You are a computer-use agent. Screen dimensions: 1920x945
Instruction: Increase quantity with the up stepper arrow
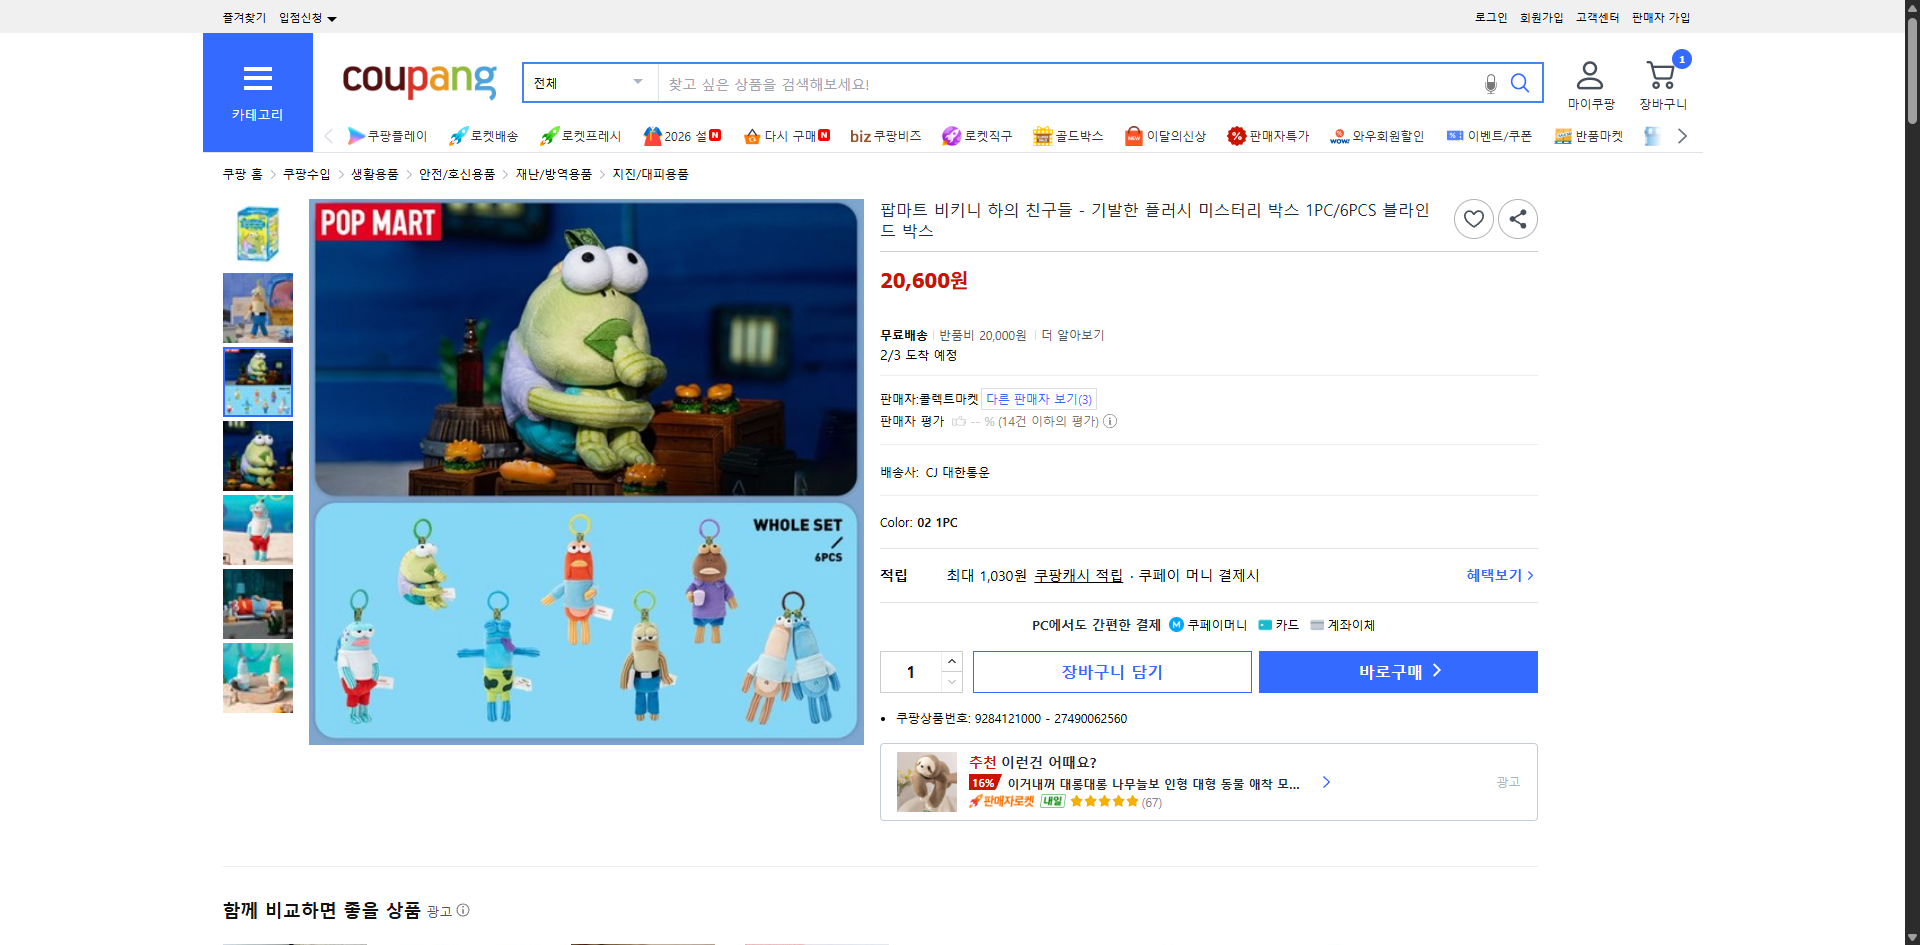pos(950,661)
